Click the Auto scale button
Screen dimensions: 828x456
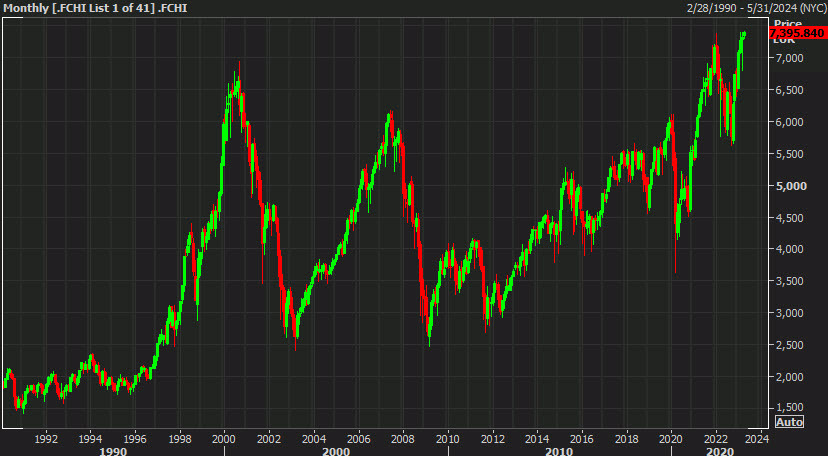[789, 422]
